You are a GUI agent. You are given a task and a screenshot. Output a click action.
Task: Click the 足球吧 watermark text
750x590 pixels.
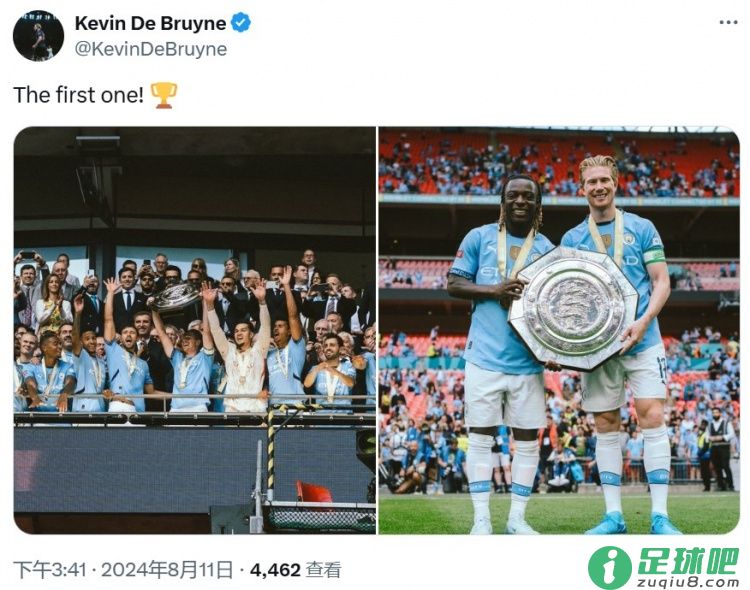tap(688, 561)
